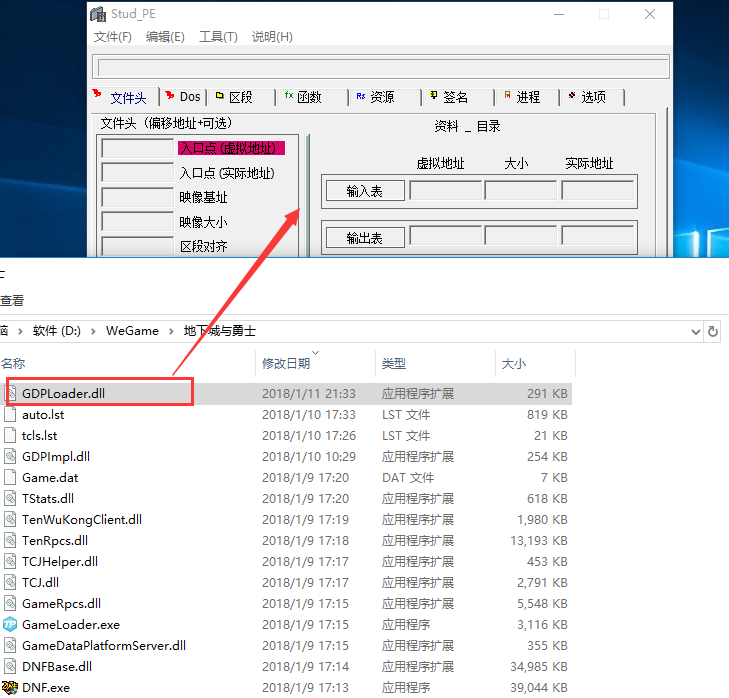Sort files by 修改日期 column
The height and width of the screenshot is (698, 729).
286,363
